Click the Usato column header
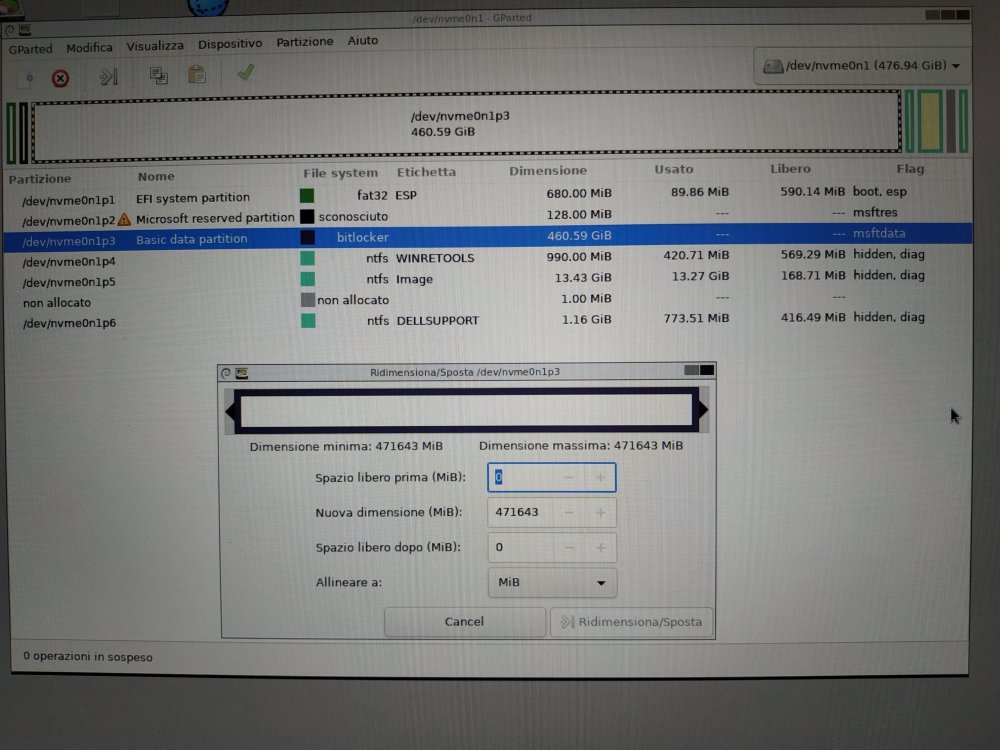This screenshot has width=1000, height=750. coord(673,170)
